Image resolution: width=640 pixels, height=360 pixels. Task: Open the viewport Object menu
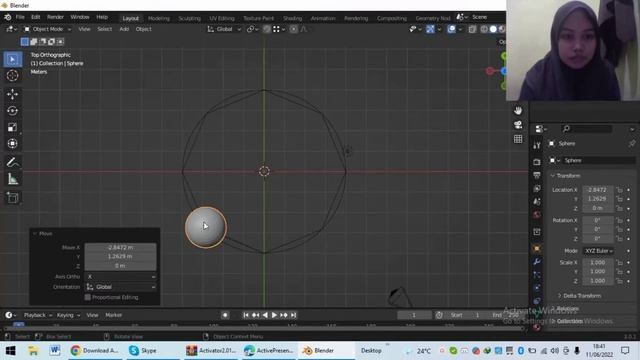click(x=143, y=29)
